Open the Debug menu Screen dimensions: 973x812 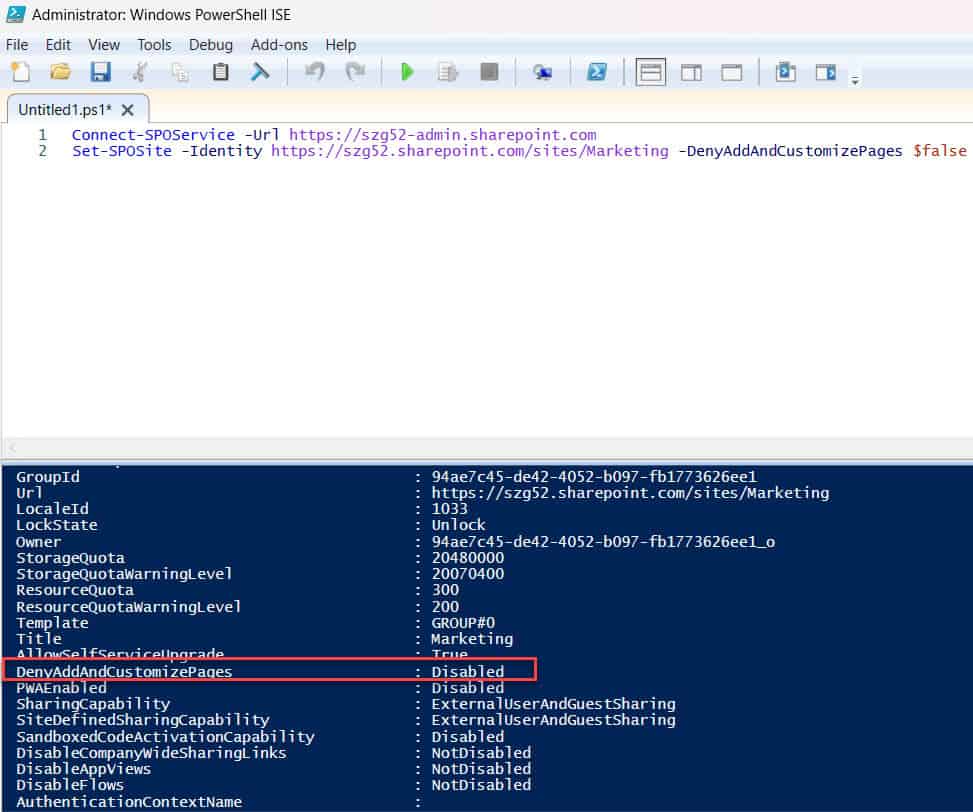pos(211,45)
